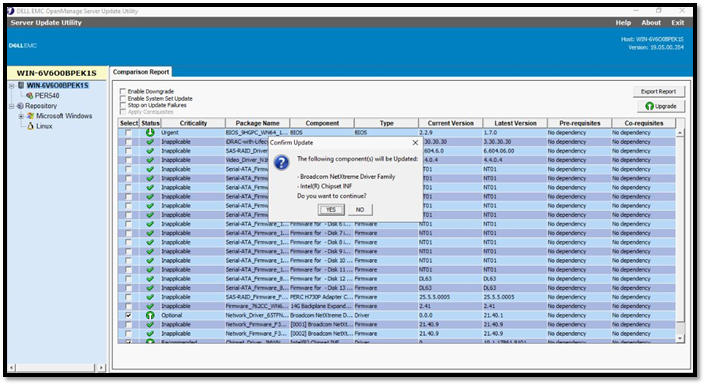Click the status check icon in Disk 8 row
Viewport: 706px width, 386px height.
150,242
